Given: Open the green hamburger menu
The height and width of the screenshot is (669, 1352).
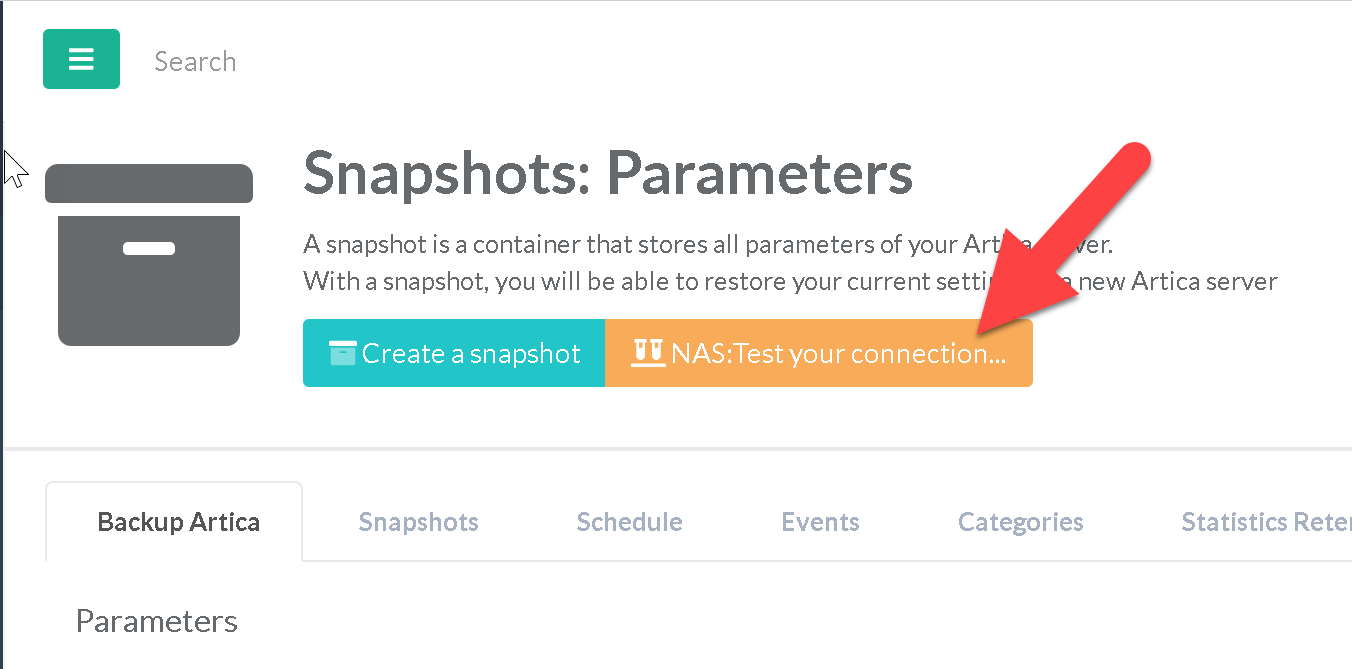Looking at the screenshot, I should [x=81, y=59].
